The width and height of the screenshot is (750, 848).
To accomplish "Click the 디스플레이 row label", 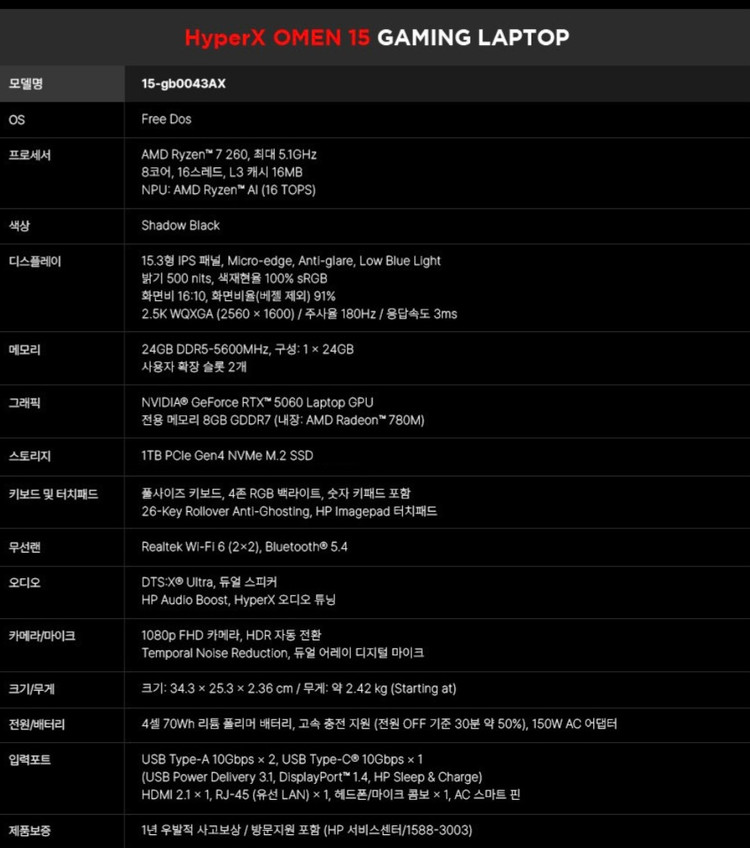I will pyautogui.click(x=35, y=261).
